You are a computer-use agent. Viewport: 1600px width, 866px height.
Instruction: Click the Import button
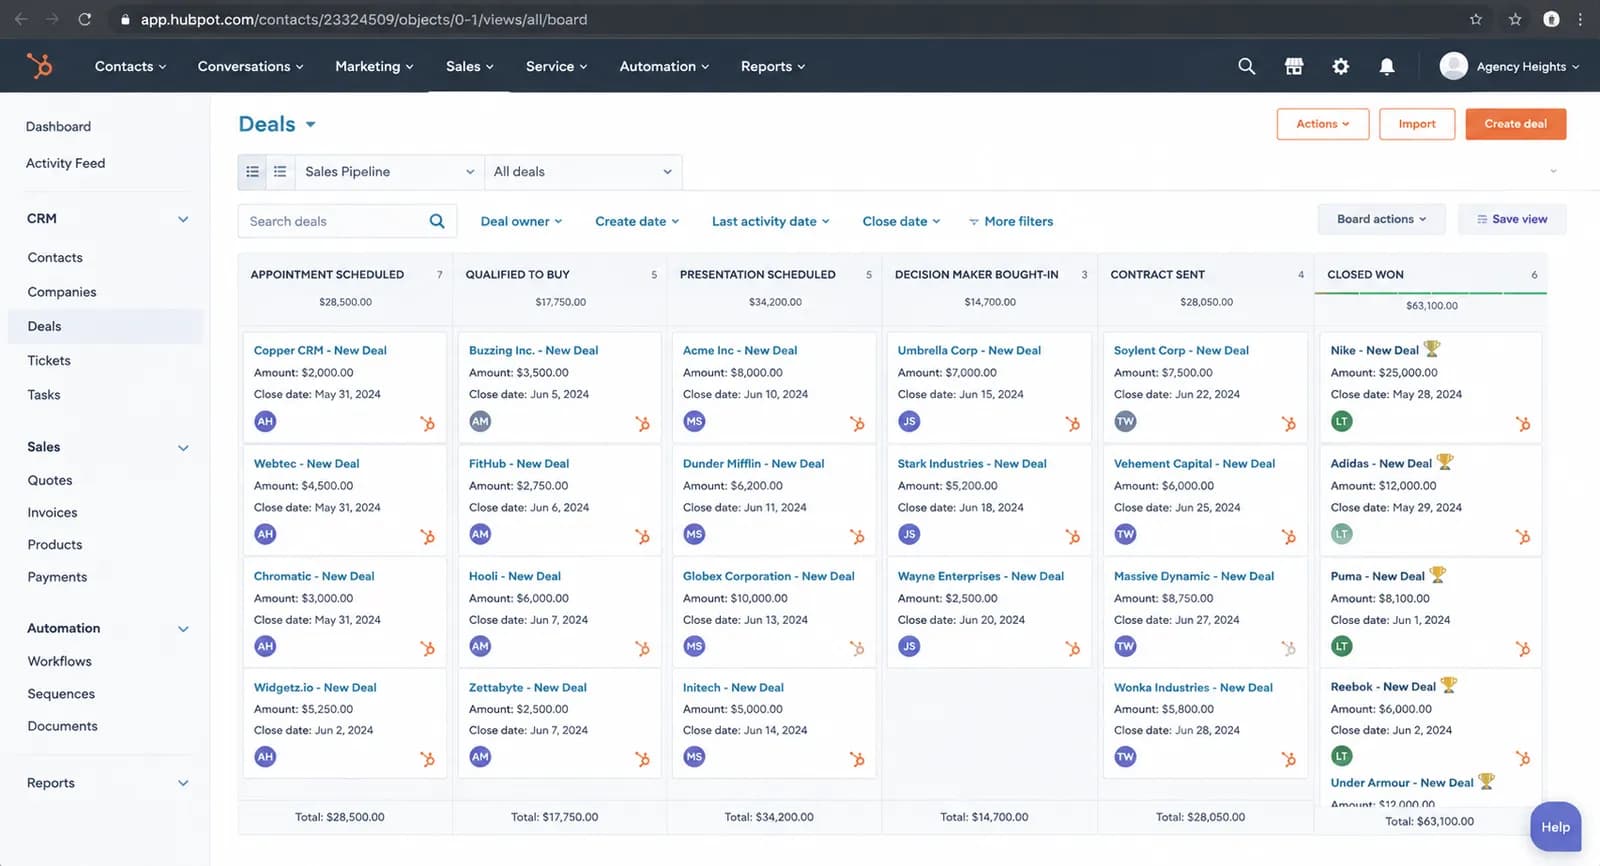(1416, 124)
